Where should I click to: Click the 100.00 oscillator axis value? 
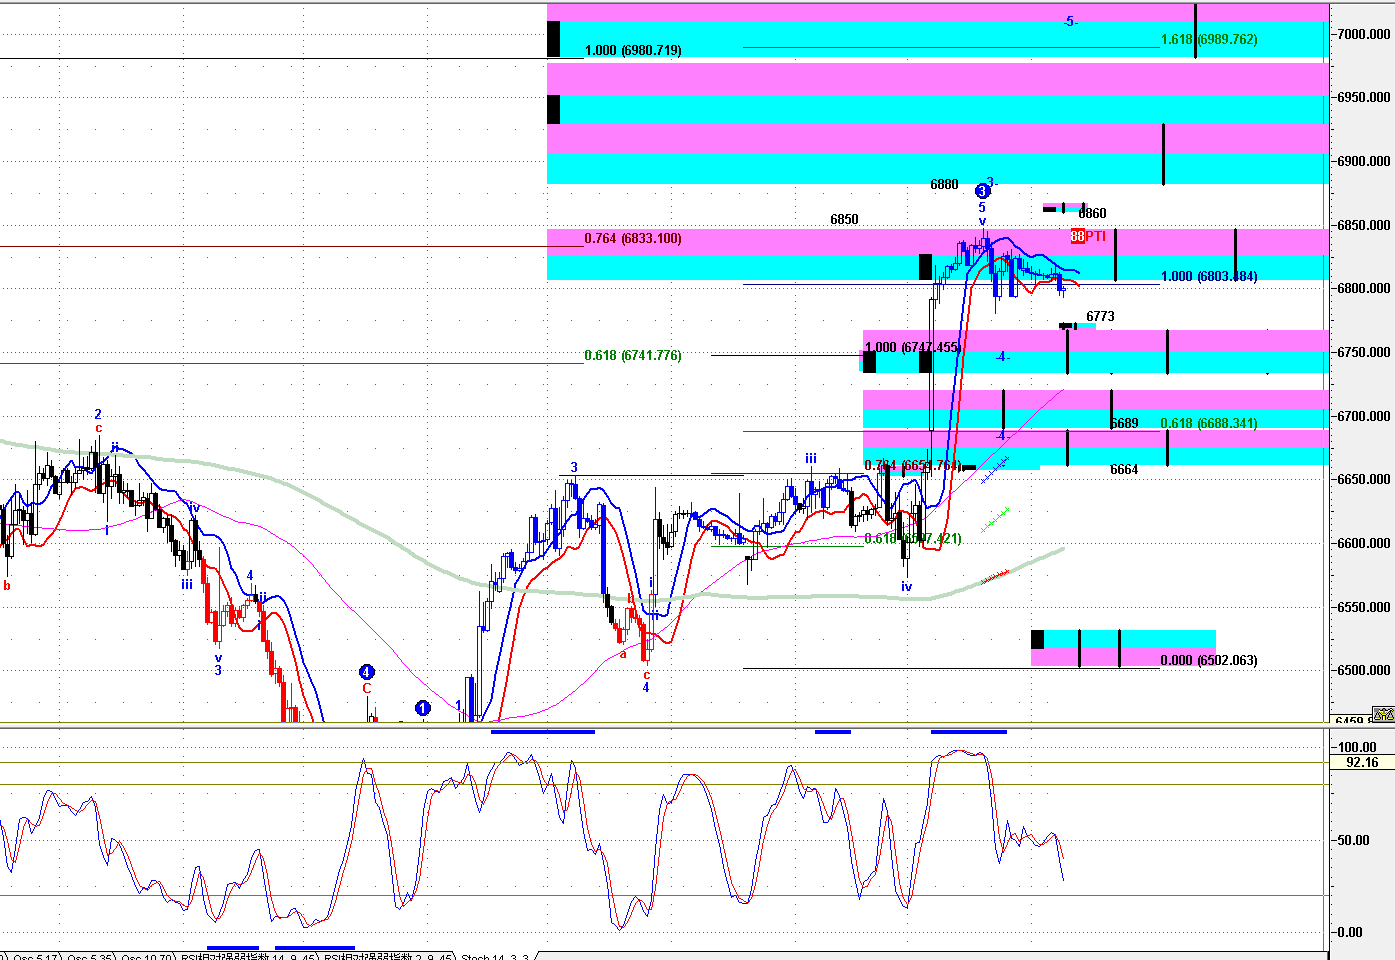[x=1357, y=747]
